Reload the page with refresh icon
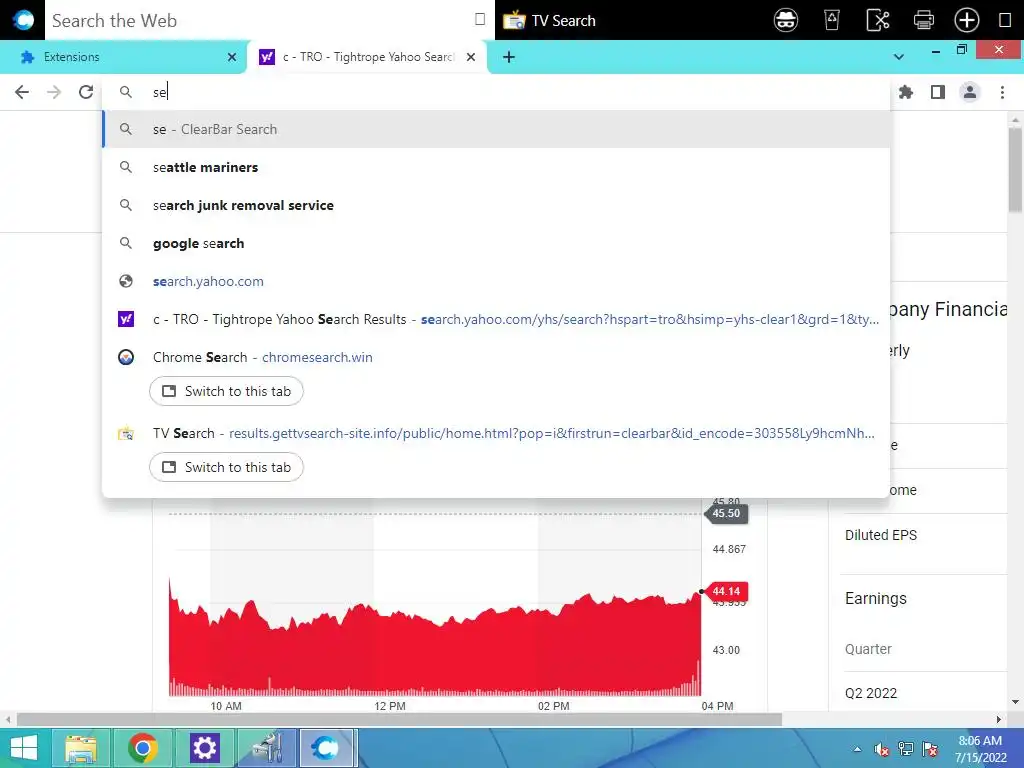 [86, 92]
